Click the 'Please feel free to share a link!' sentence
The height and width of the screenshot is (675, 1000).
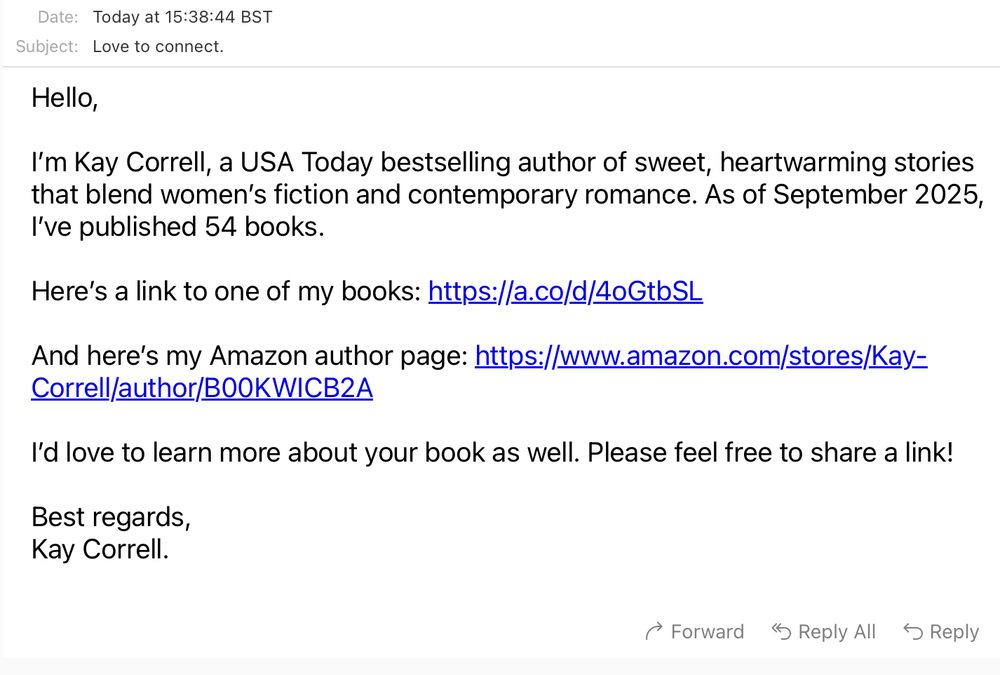pyautogui.click(x=770, y=452)
